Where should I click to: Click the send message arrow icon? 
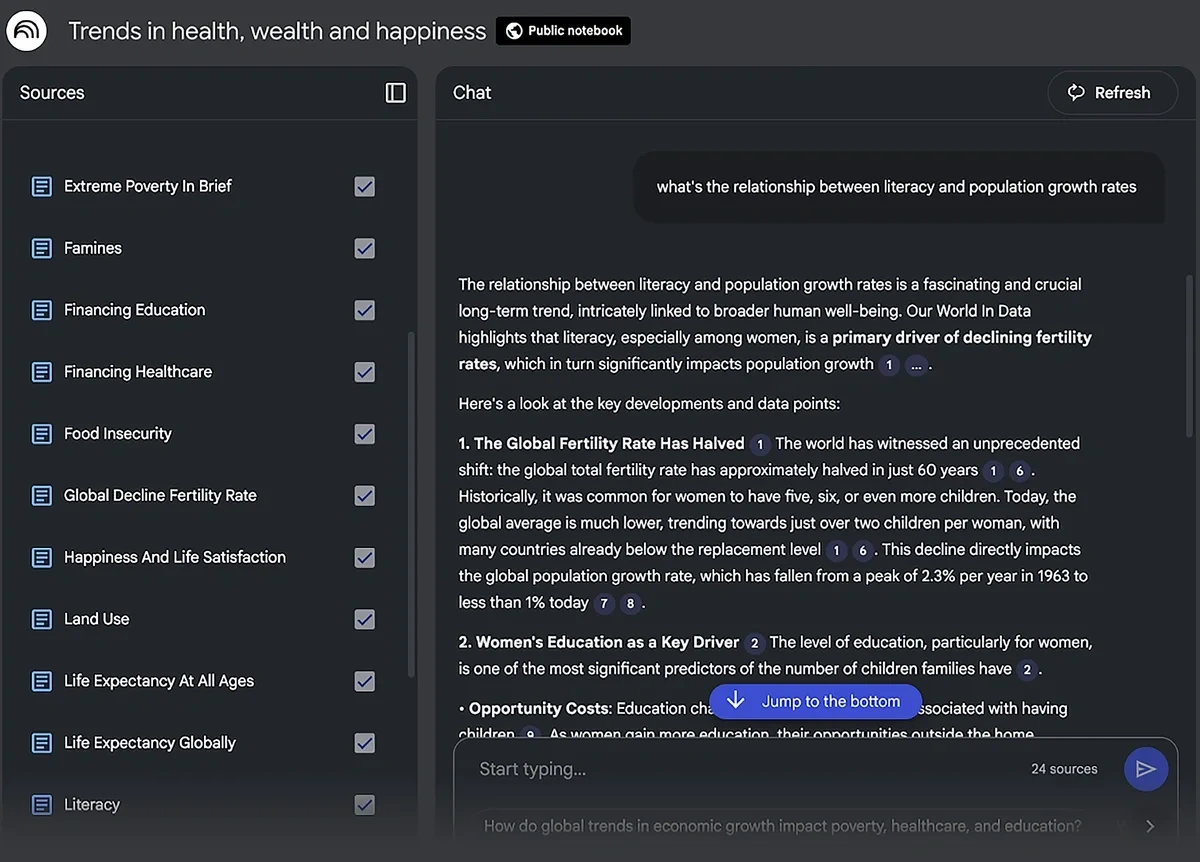(1146, 769)
